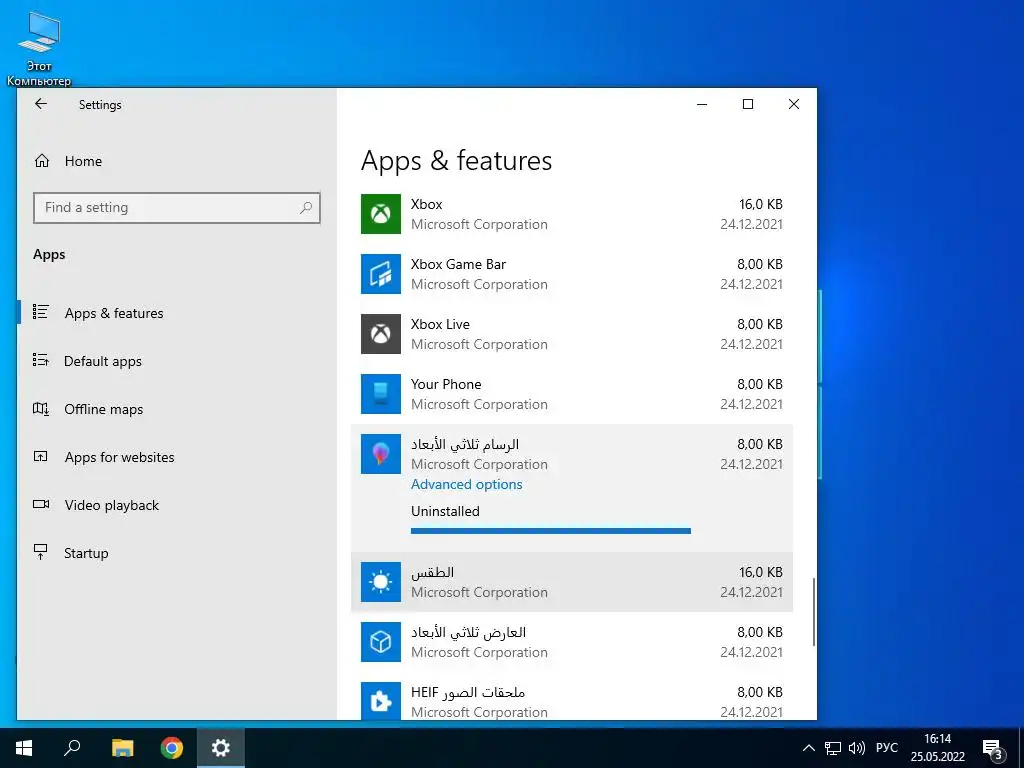
Task: Click the العارض ثلاثي الأبعاد app name
Action: point(468,632)
